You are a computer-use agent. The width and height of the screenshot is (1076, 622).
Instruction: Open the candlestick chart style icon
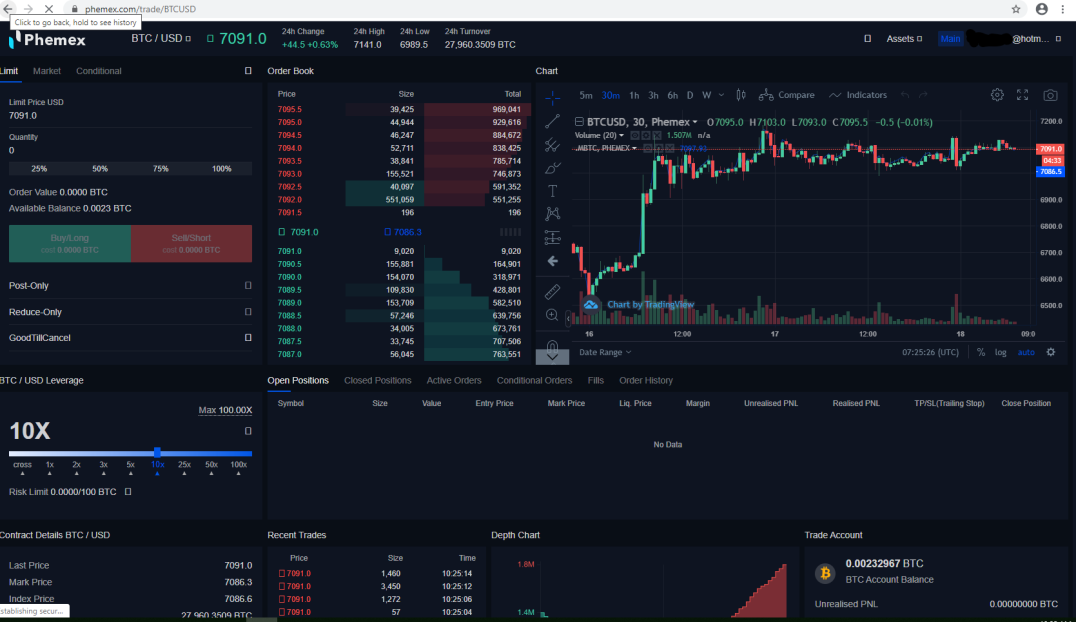tap(740, 95)
